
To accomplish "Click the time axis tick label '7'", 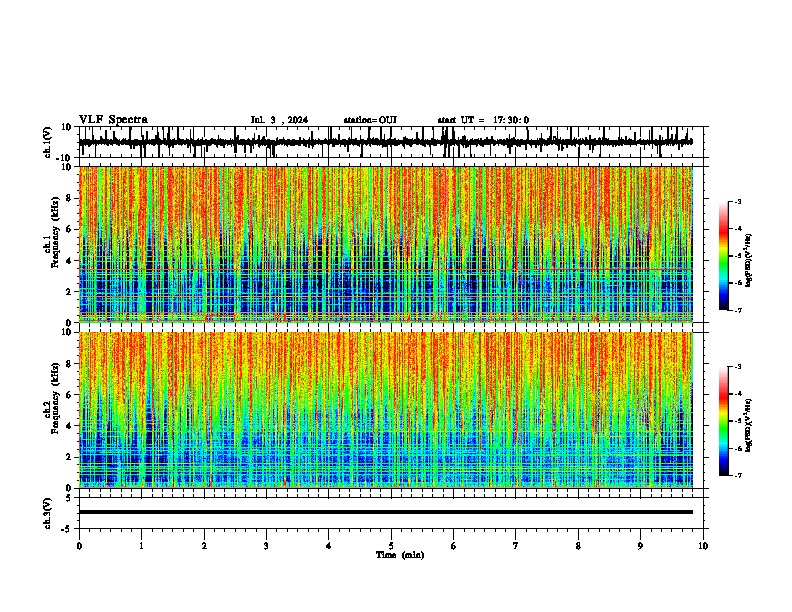I will point(516,546).
